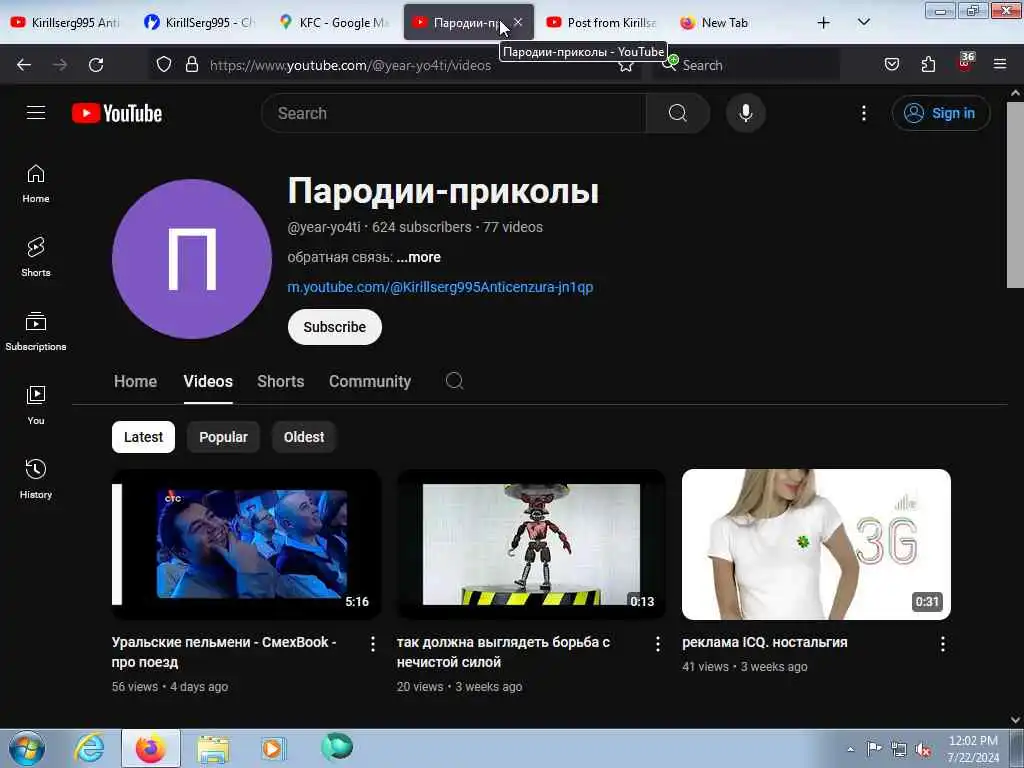The height and width of the screenshot is (768, 1024).
Task: Sort videos by Oldest
Action: [304, 437]
